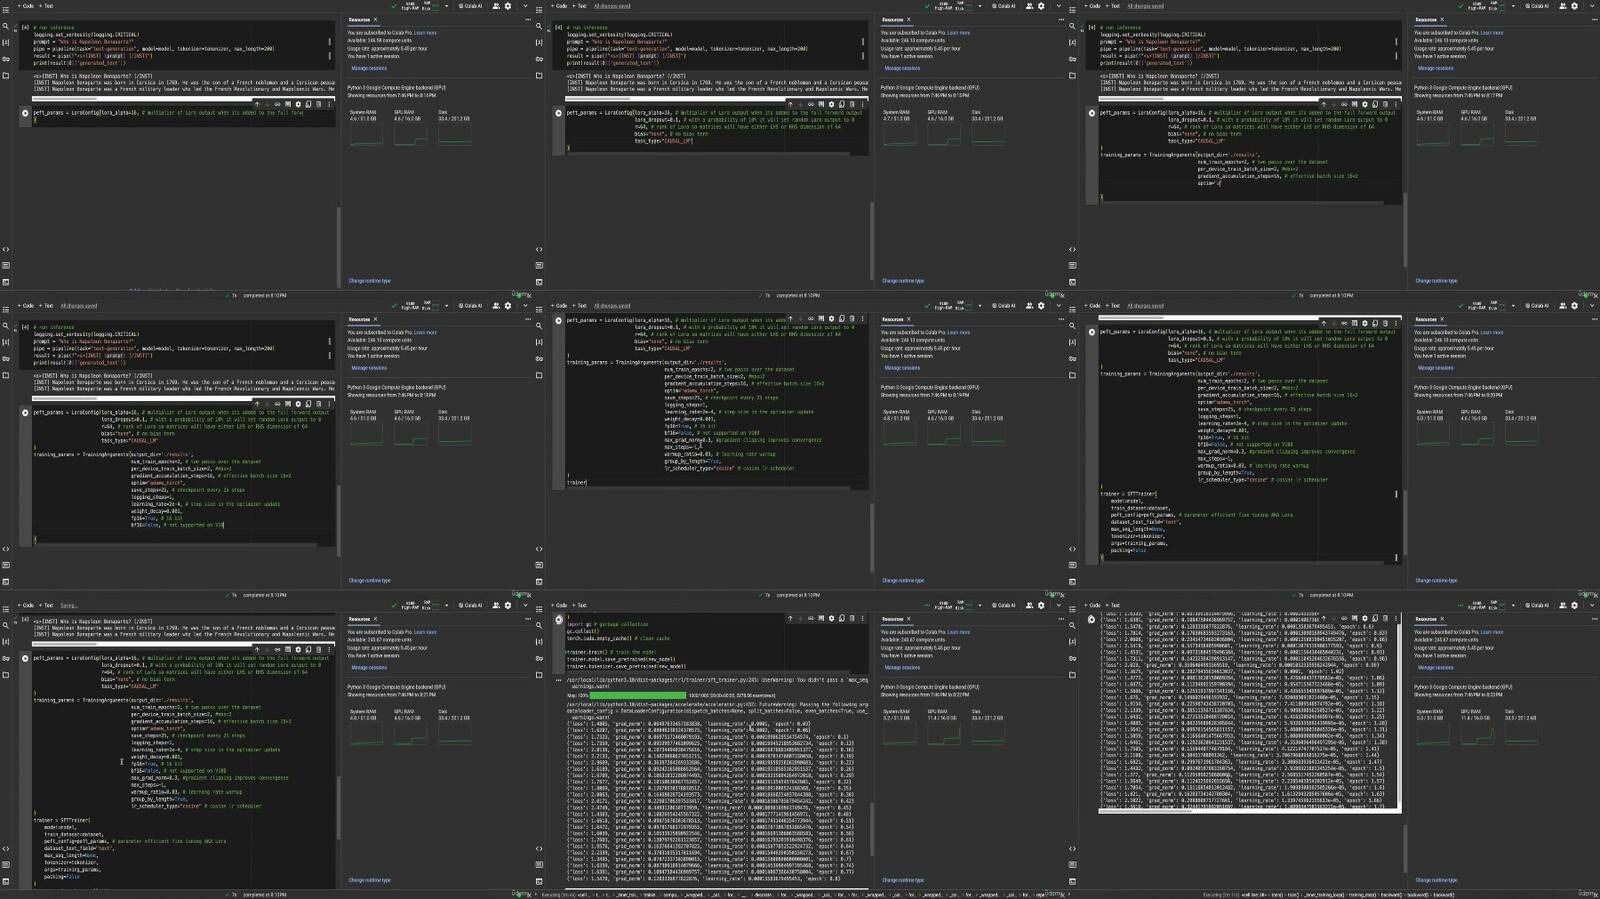1600x899 pixels.
Task: Open terminal icon in center frame sidebar
Action: click(539, 581)
